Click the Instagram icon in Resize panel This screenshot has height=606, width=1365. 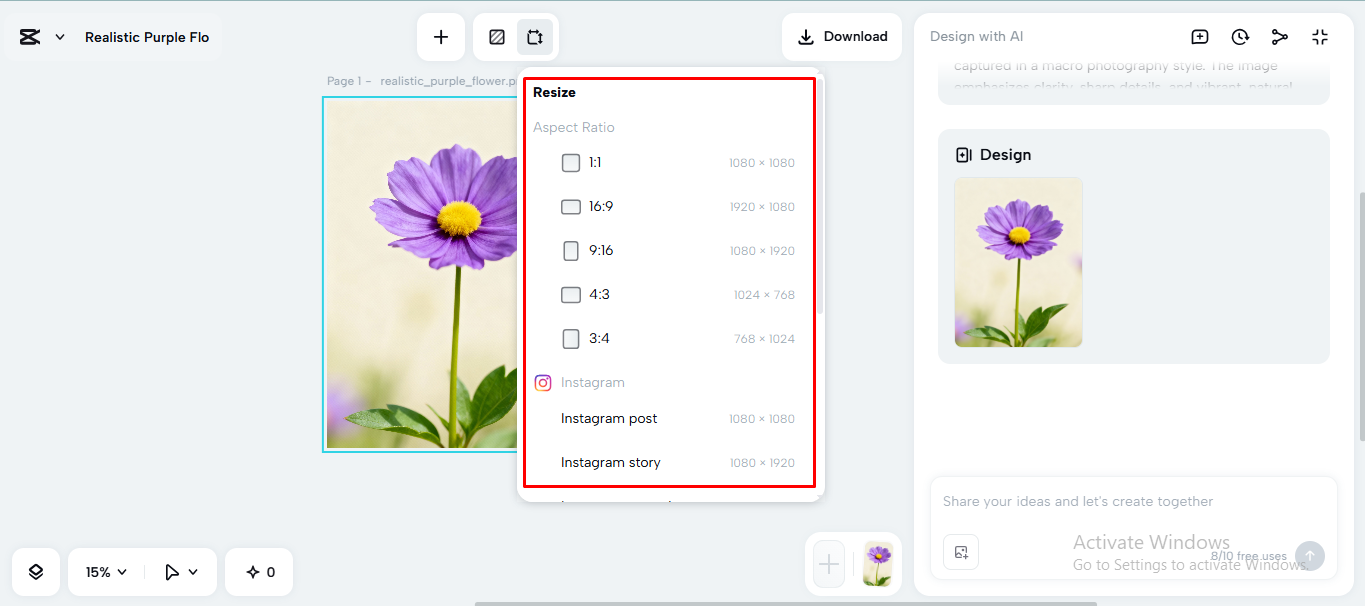coord(542,382)
